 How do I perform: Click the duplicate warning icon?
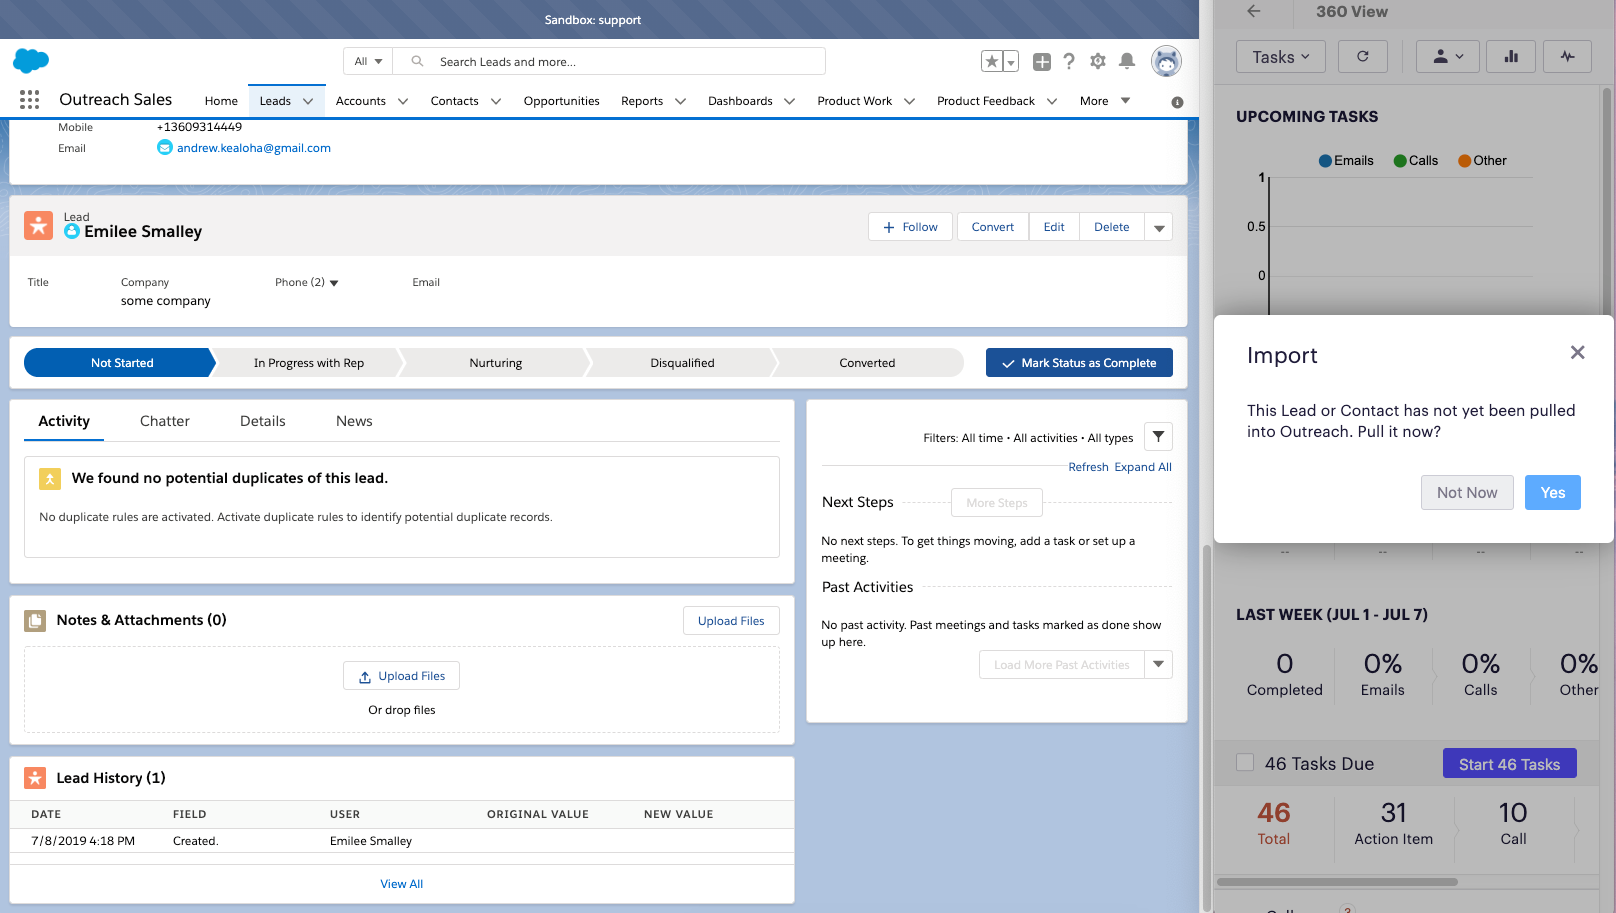(50, 479)
